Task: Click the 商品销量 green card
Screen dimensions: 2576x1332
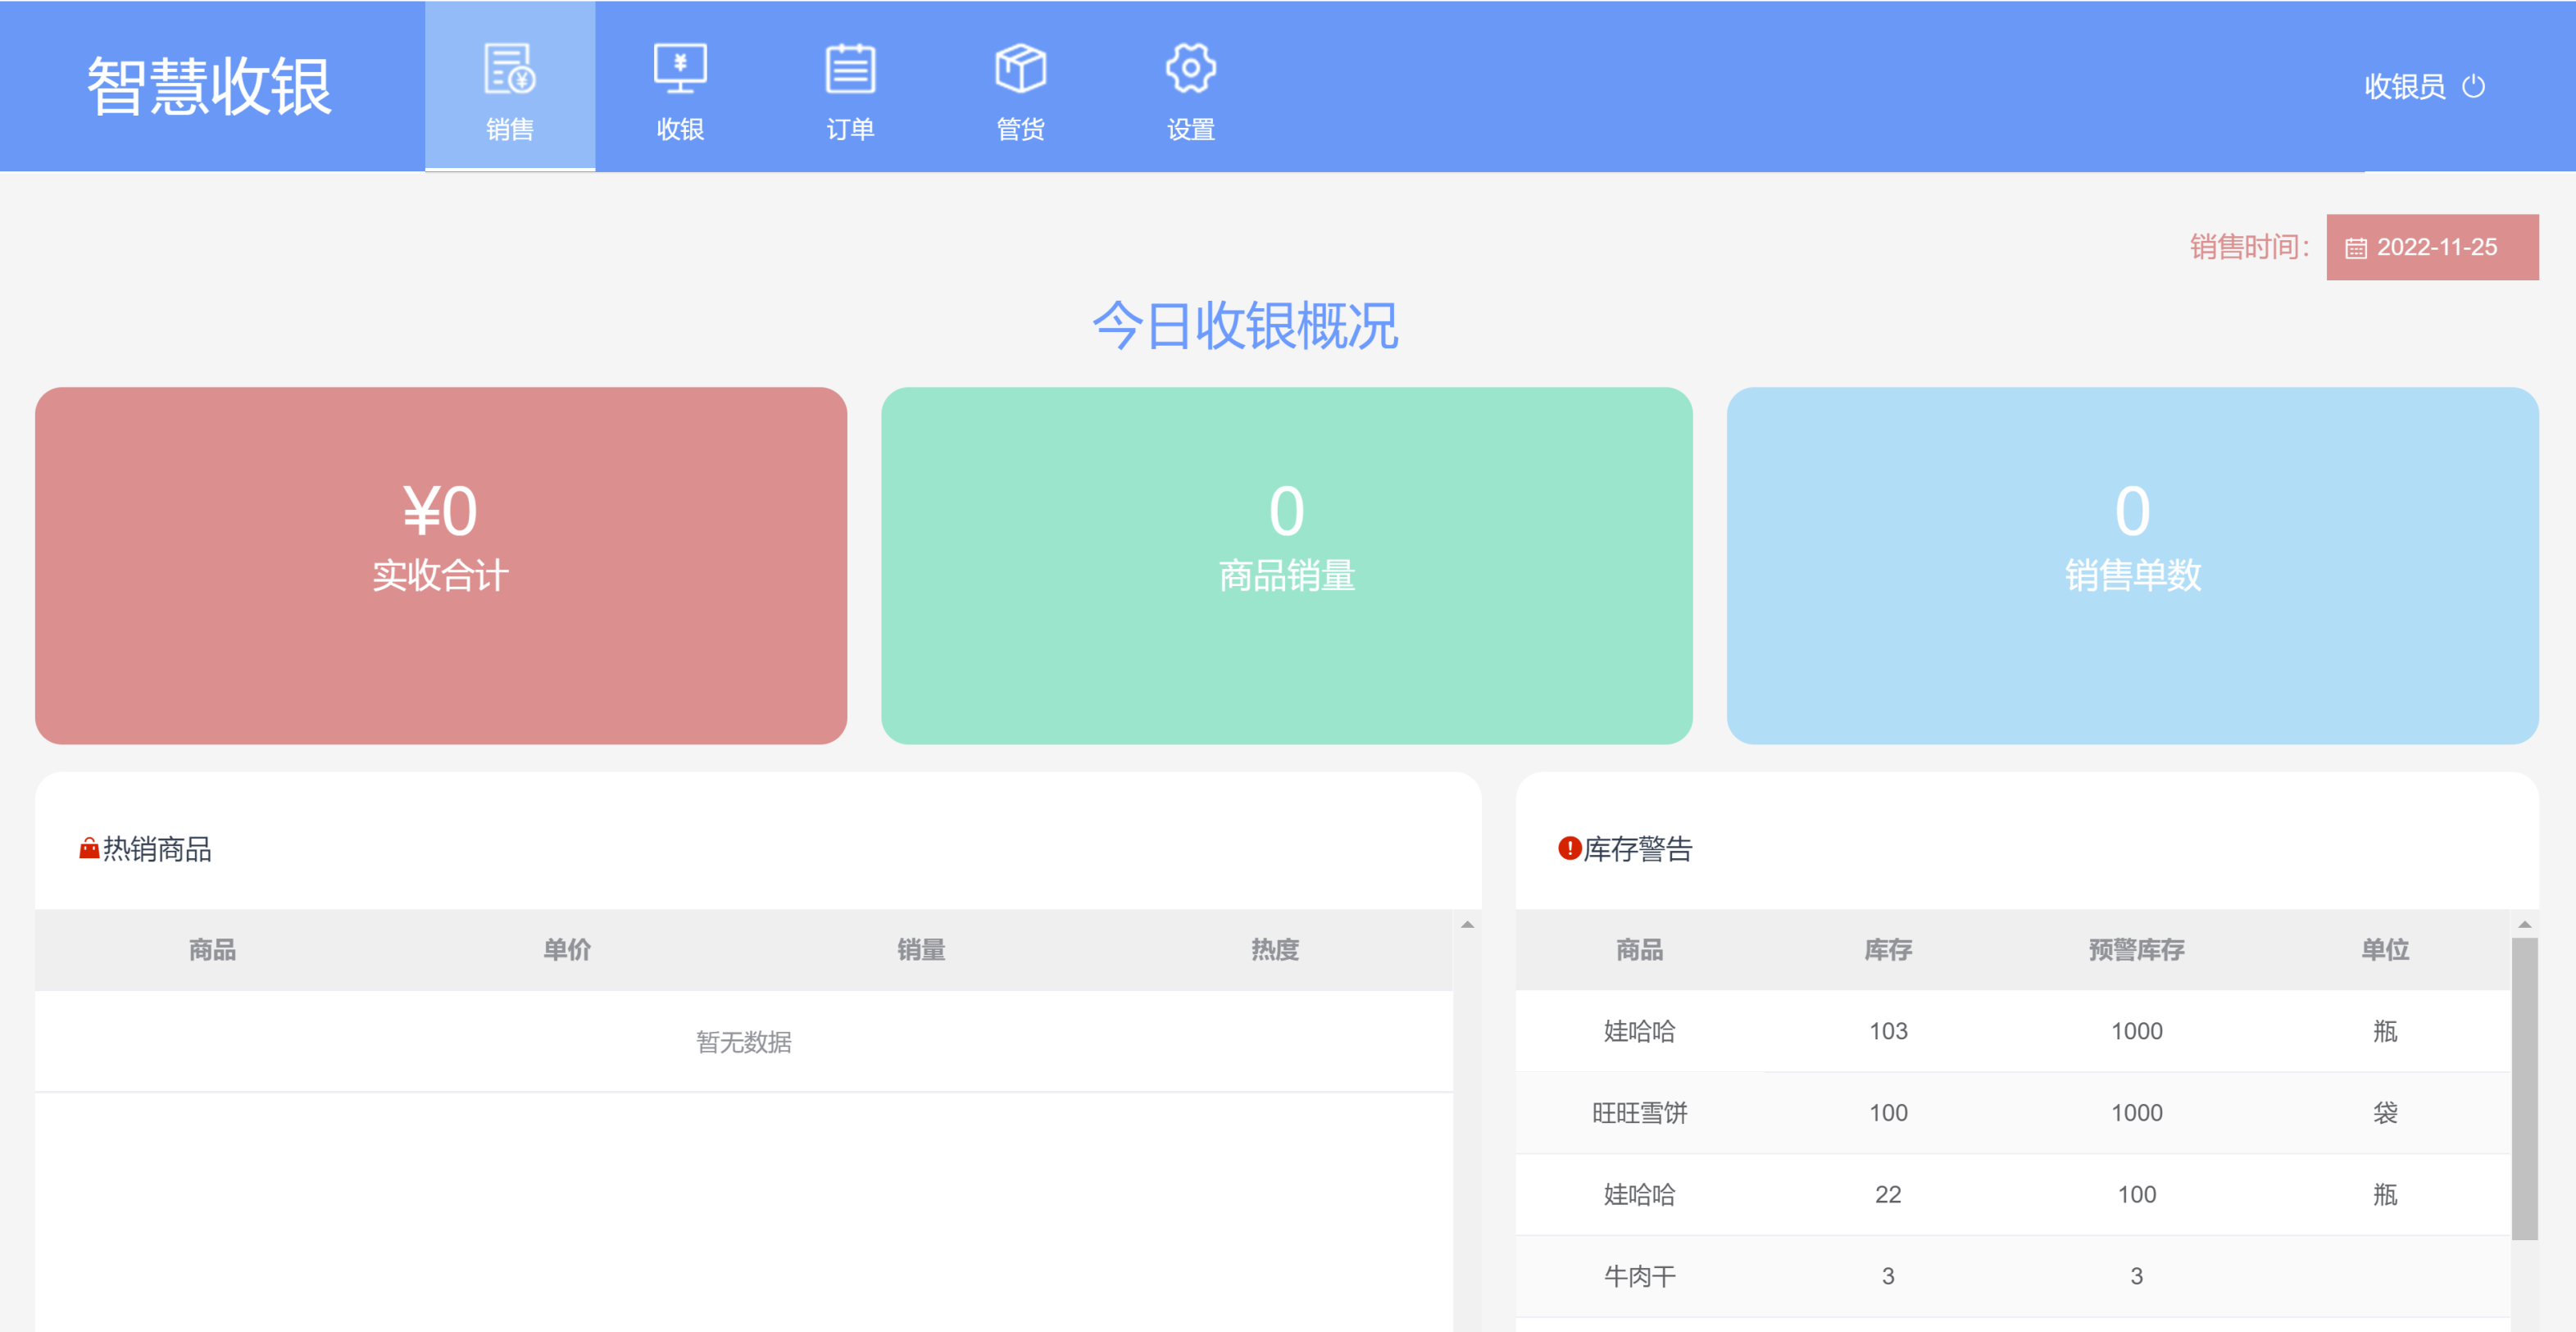Action: click(x=1286, y=565)
